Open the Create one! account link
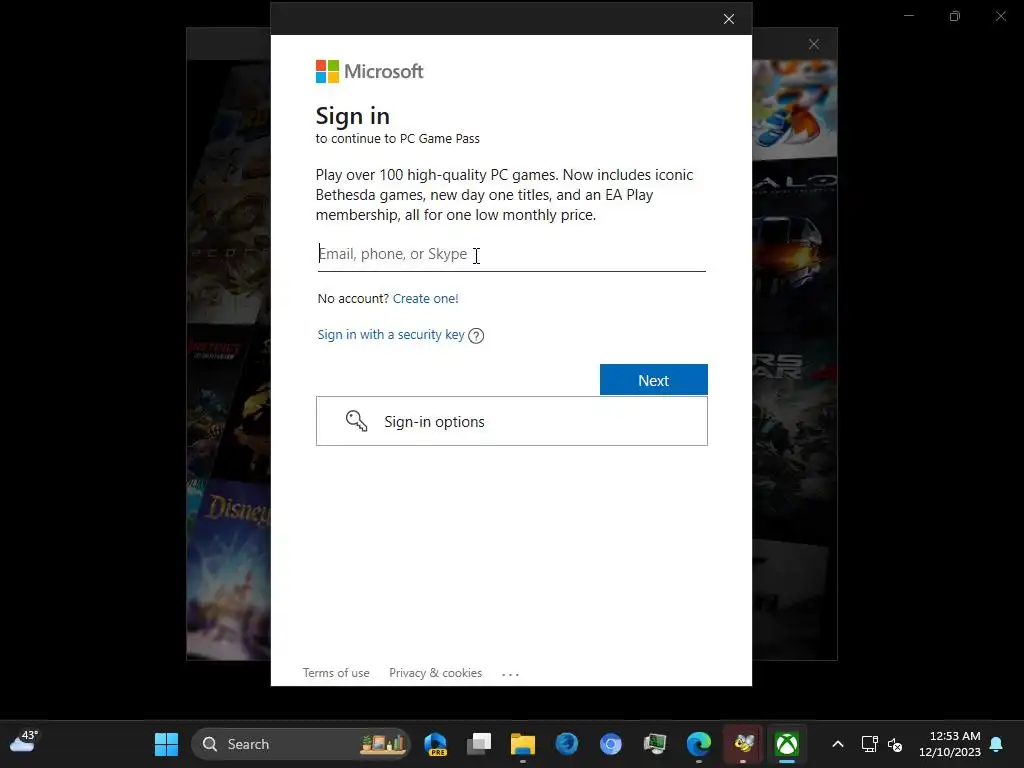 [x=425, y=298]
